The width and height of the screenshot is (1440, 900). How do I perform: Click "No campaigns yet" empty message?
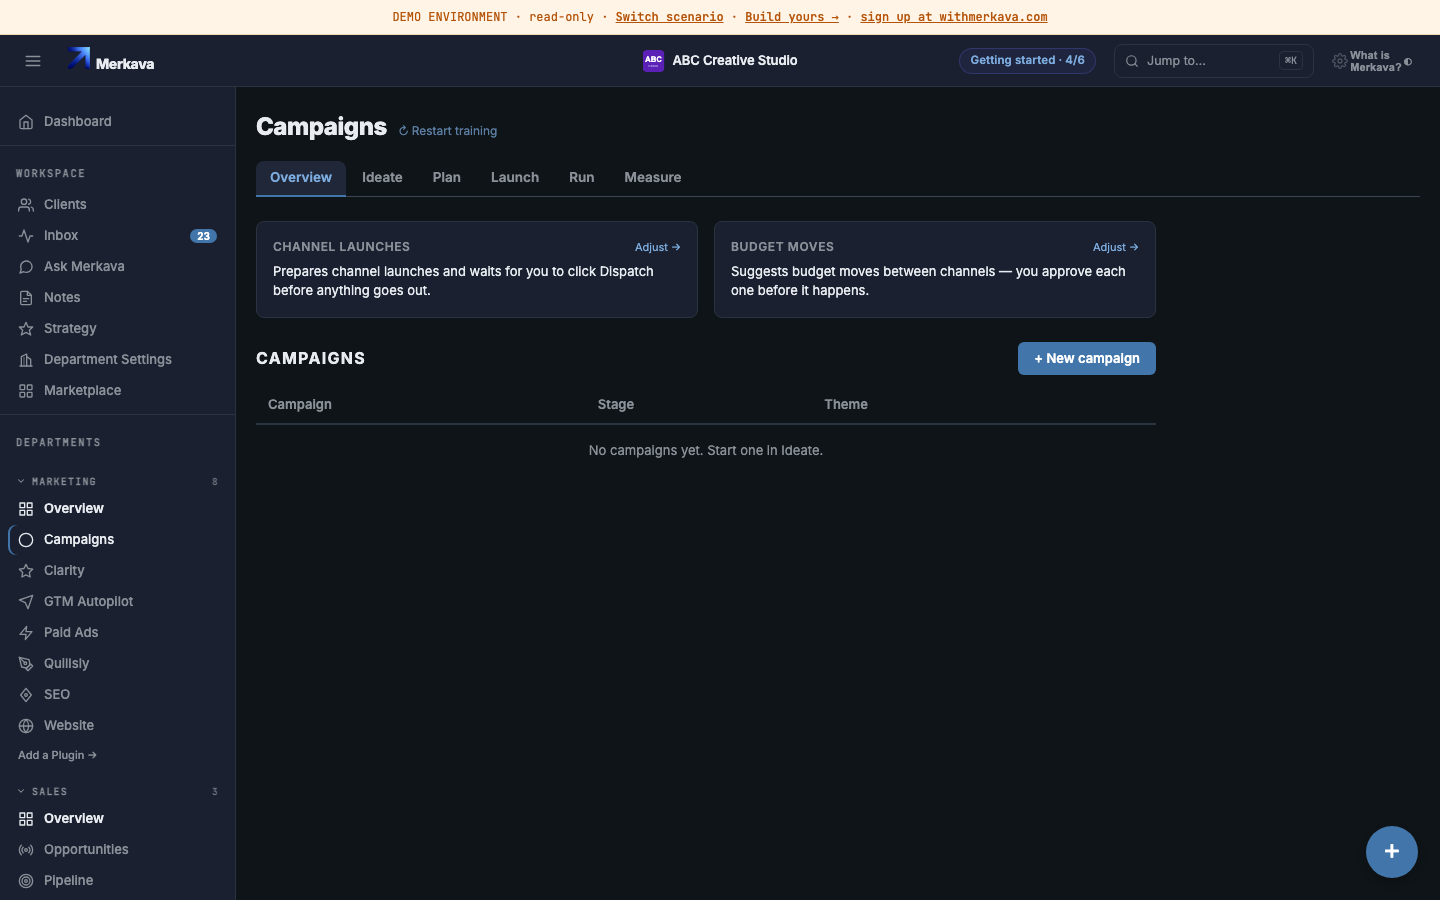point(706,451)
